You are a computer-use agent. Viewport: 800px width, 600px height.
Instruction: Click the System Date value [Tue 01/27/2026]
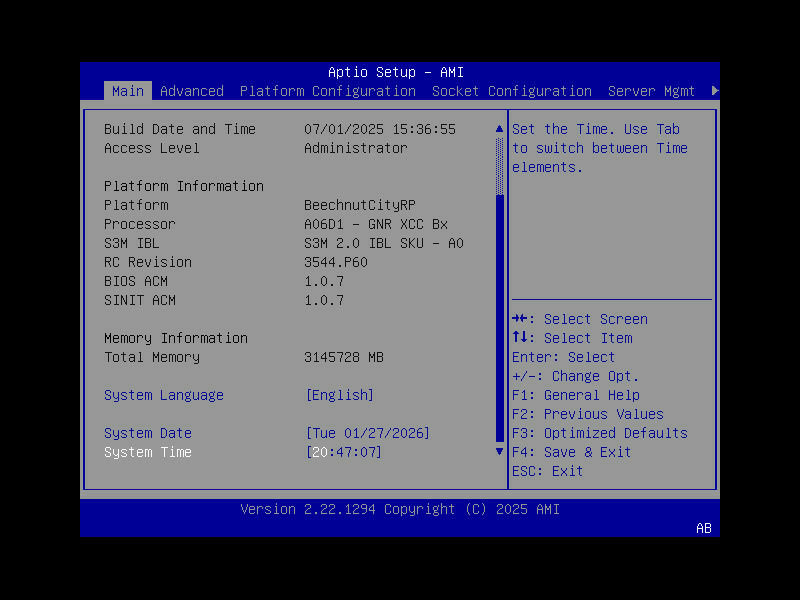367,433
